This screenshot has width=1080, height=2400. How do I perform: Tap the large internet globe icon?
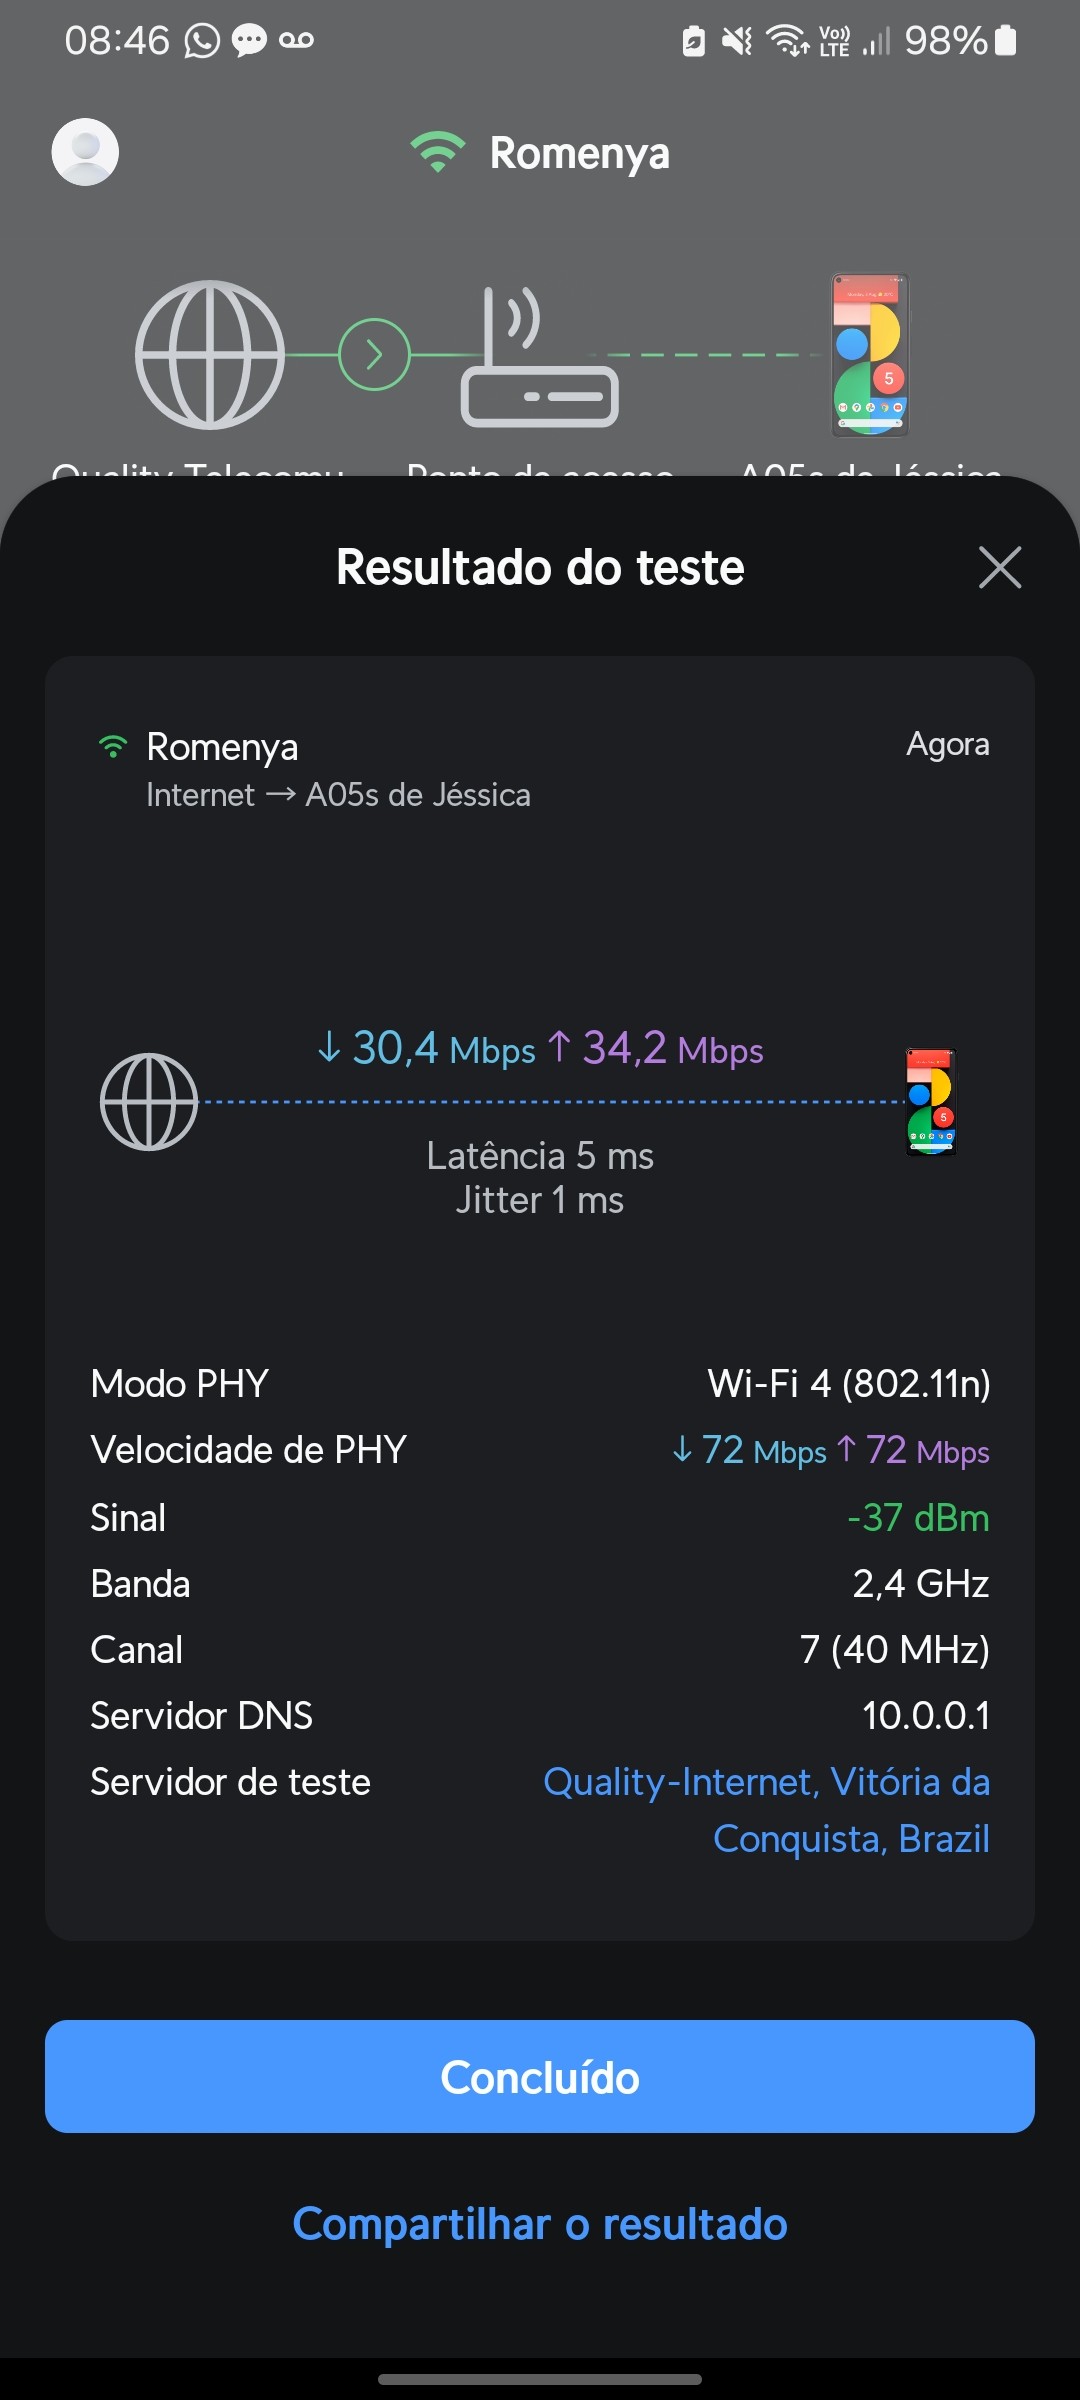[x=210, y=355]
